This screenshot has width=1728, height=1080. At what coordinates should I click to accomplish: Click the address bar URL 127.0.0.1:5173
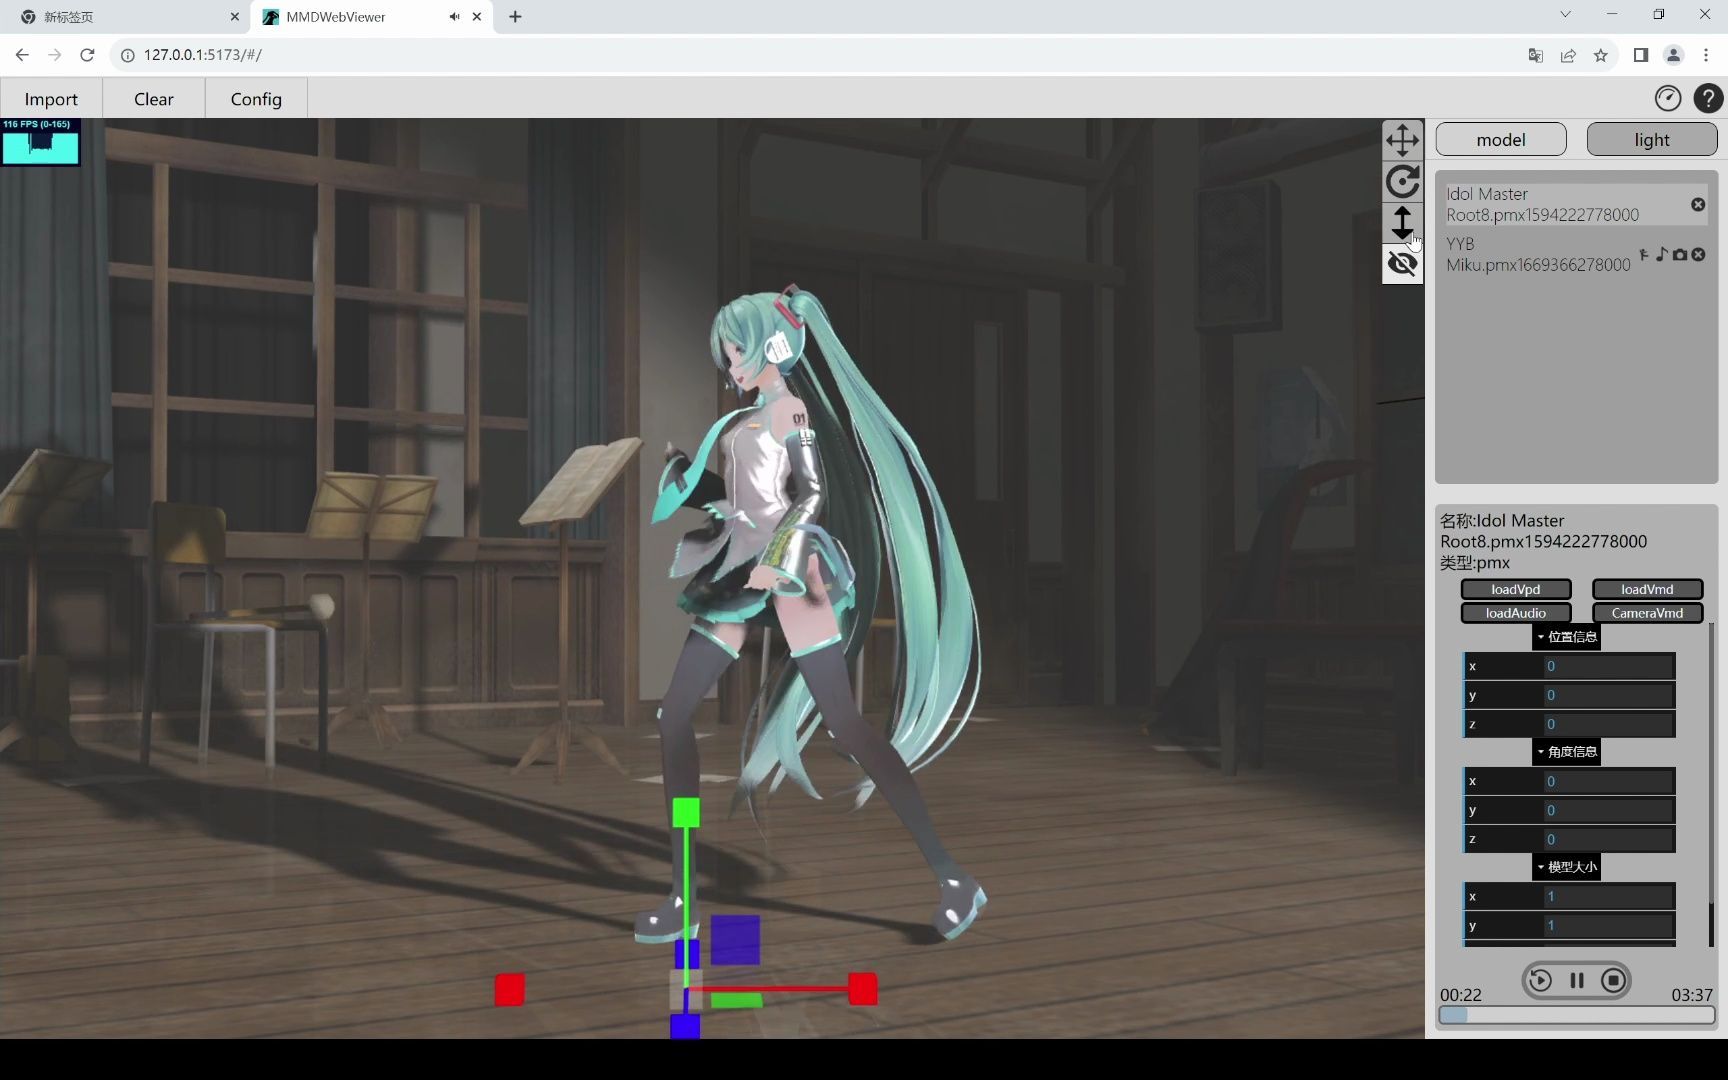coord(203,55)
